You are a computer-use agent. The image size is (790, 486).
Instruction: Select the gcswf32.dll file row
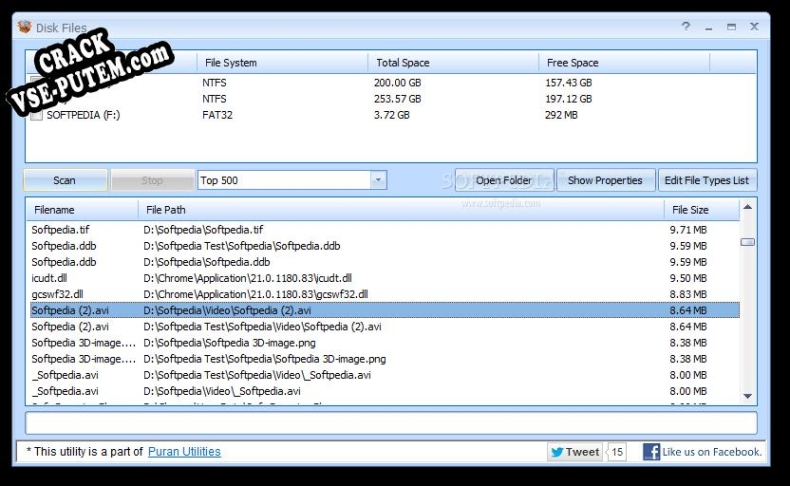(x=384, y=295)
